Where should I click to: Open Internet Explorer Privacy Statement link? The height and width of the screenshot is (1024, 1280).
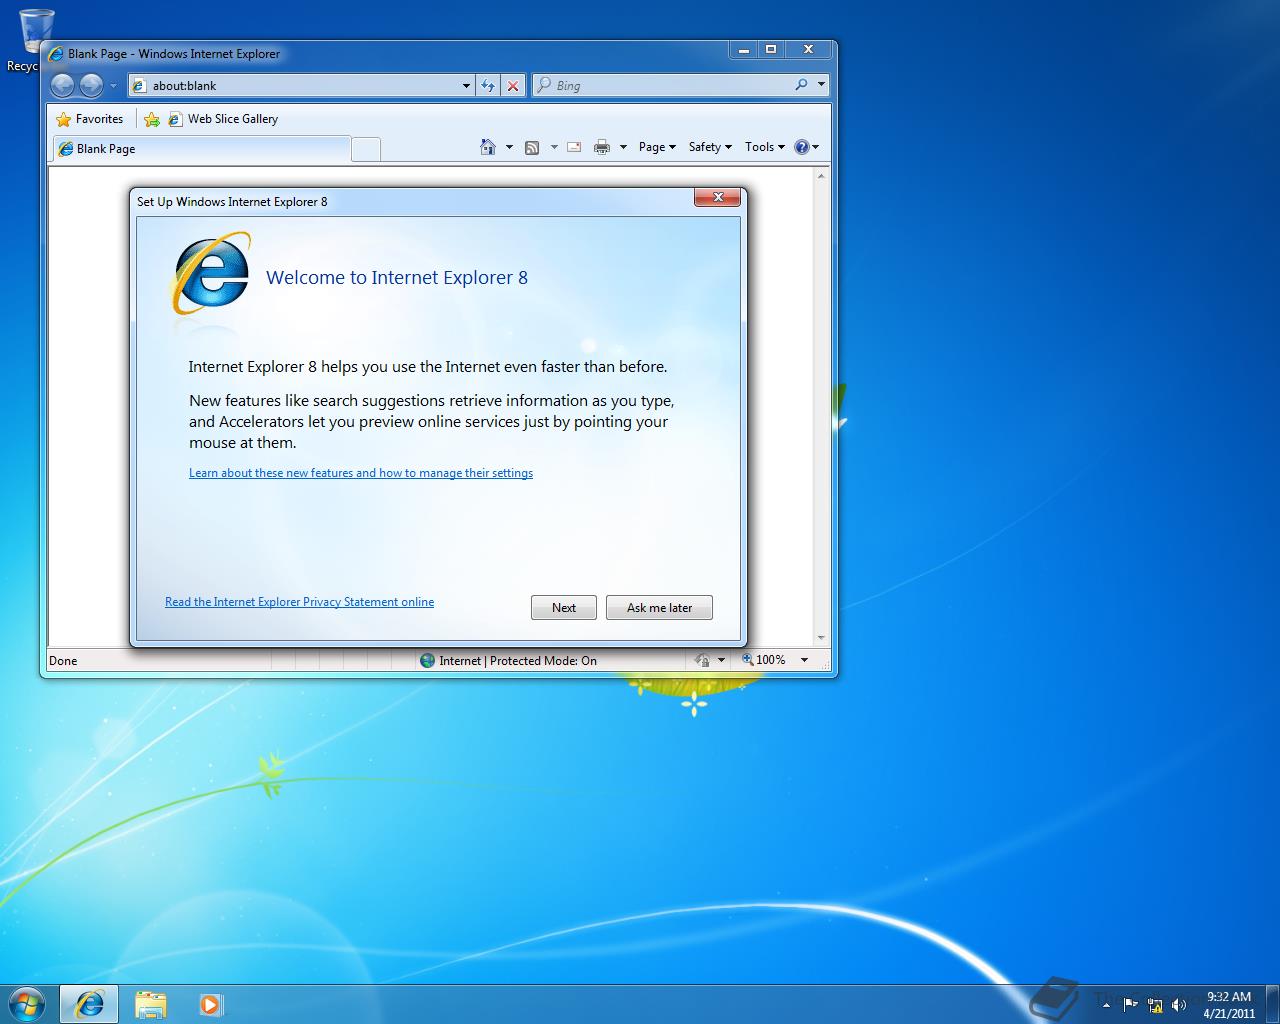[x=299, y=602]
